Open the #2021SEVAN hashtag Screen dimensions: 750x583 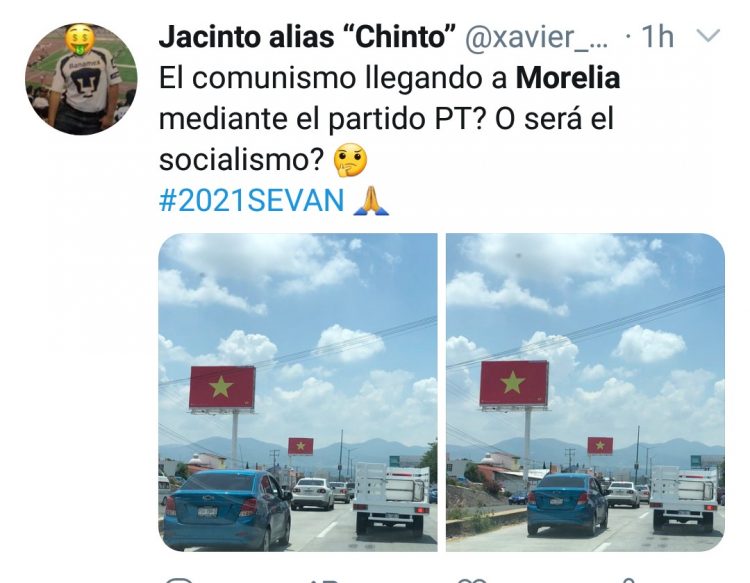point(251,200)
